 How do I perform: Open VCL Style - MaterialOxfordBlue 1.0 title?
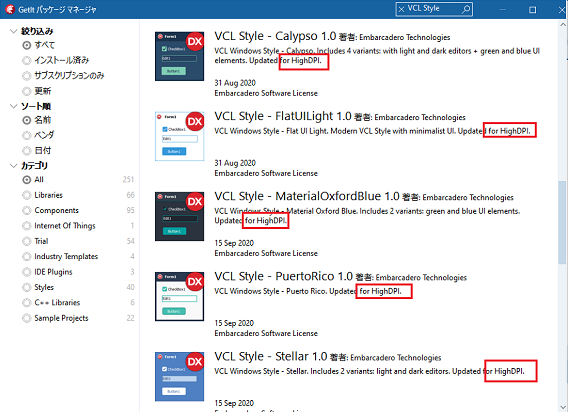[307, 196]
